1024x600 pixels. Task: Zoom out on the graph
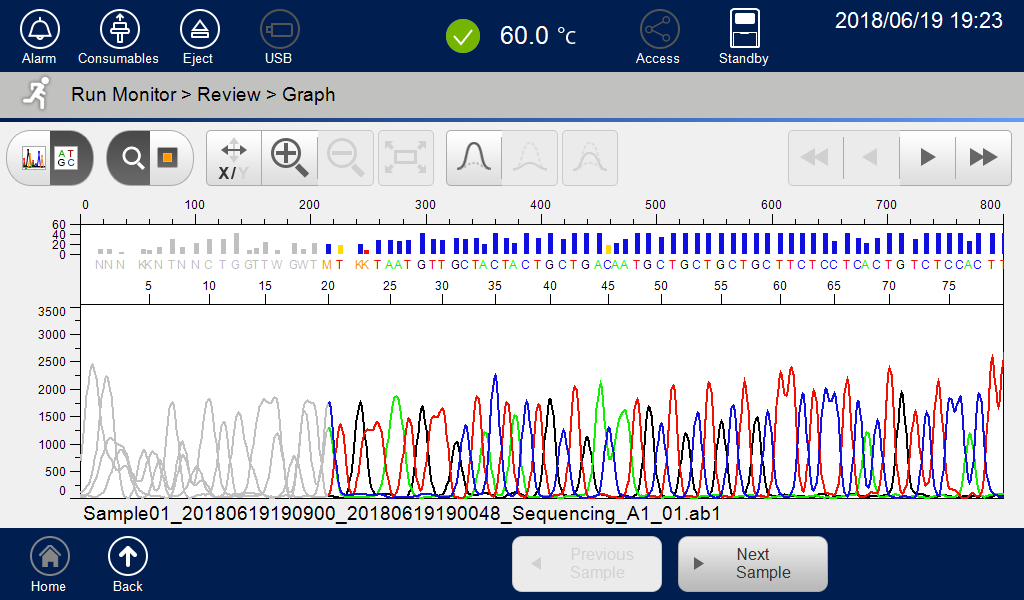pyautogui.click(x=345, y=159)
